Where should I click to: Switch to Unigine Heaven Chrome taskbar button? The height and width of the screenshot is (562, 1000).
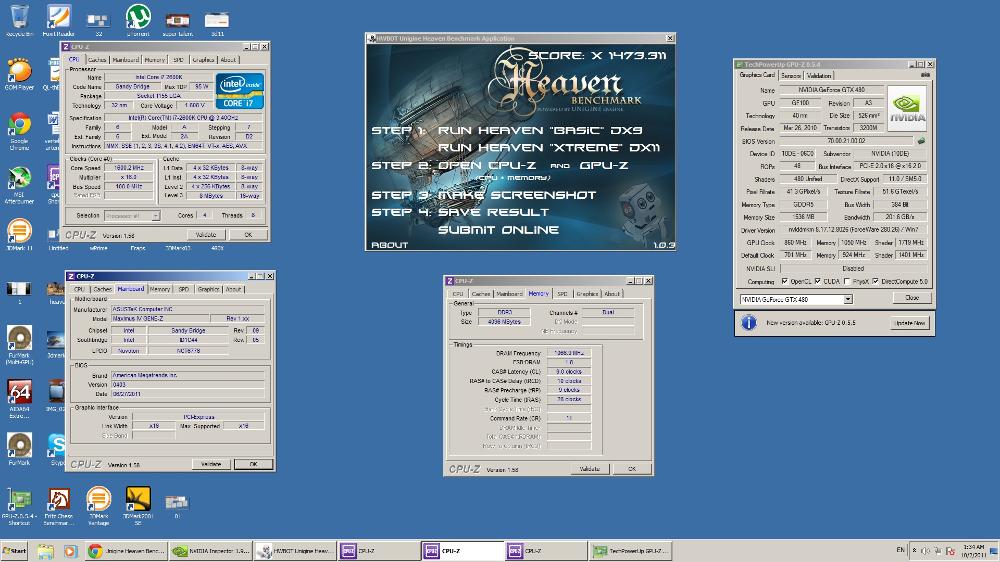pyautogui.click(x=126, y=551)
